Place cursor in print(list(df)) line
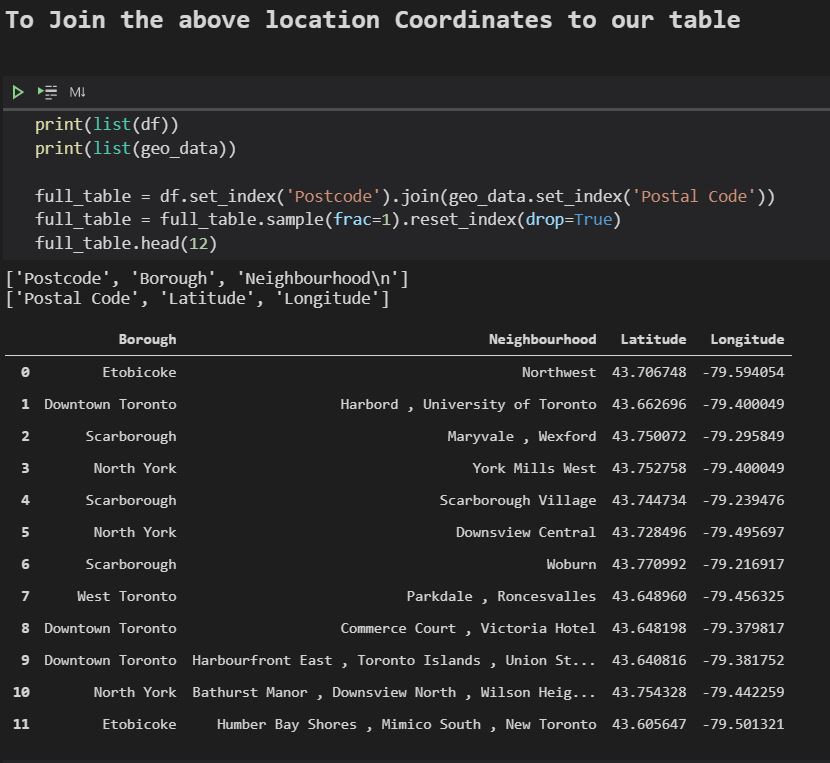 (x=107, y=124)
